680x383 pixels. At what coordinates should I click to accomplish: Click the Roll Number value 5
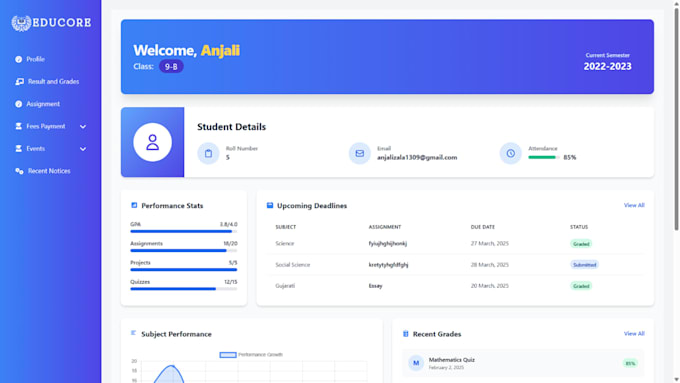pyautogui.click(x=228, y=157)
